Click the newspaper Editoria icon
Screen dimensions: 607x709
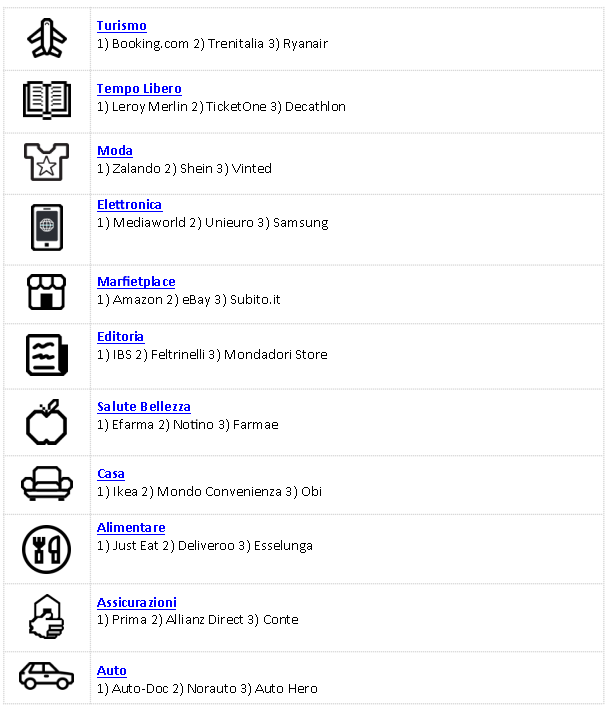pos(47,355)
